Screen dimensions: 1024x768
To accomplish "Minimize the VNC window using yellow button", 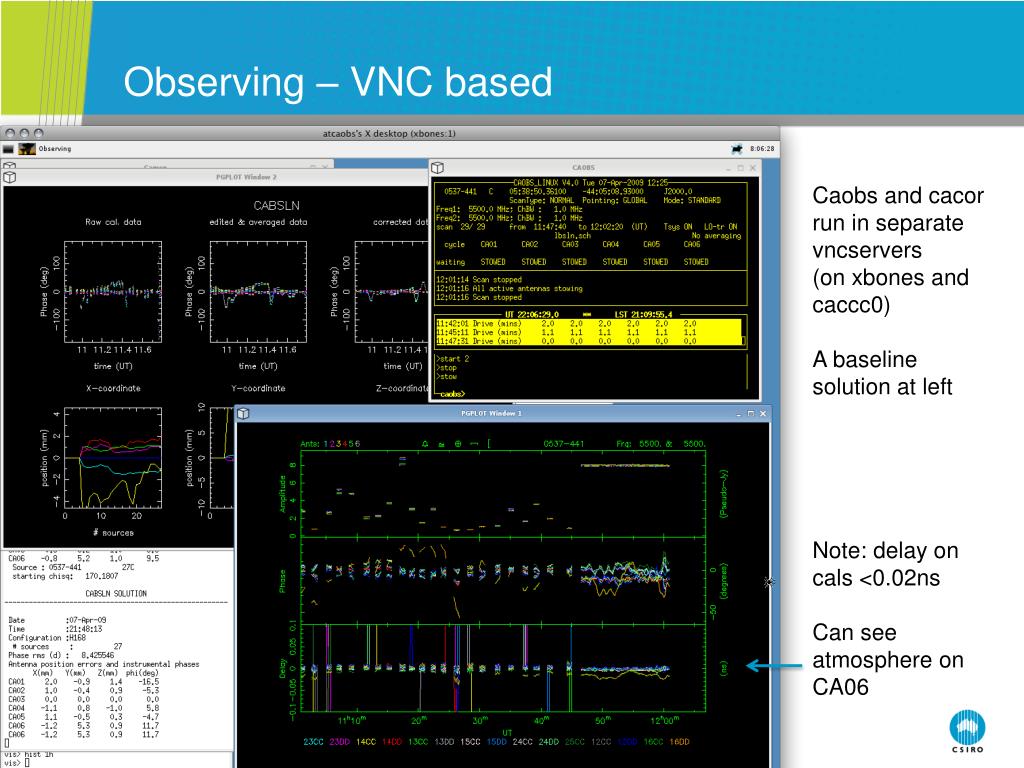I will (25, 133).
